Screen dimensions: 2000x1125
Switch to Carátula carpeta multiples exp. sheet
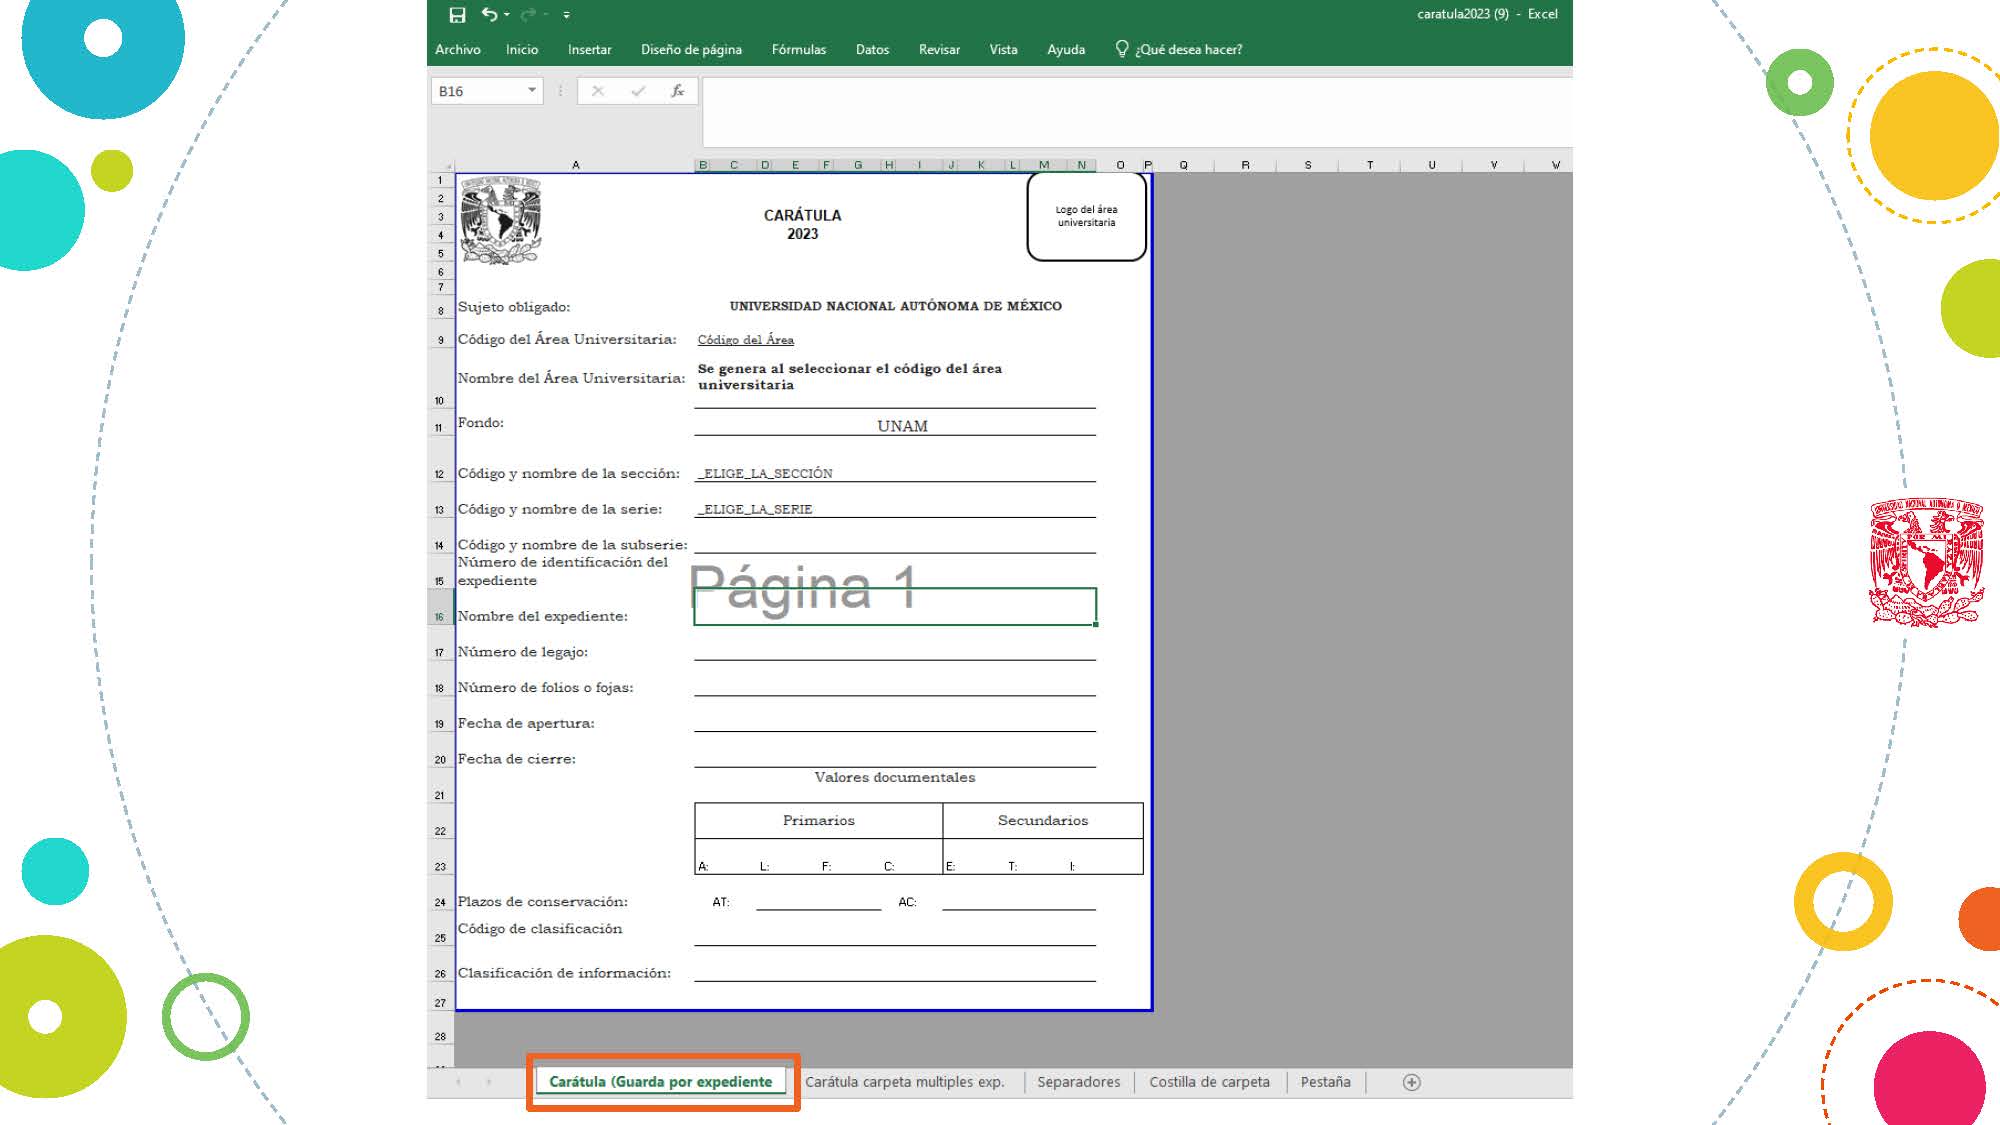905,1082
